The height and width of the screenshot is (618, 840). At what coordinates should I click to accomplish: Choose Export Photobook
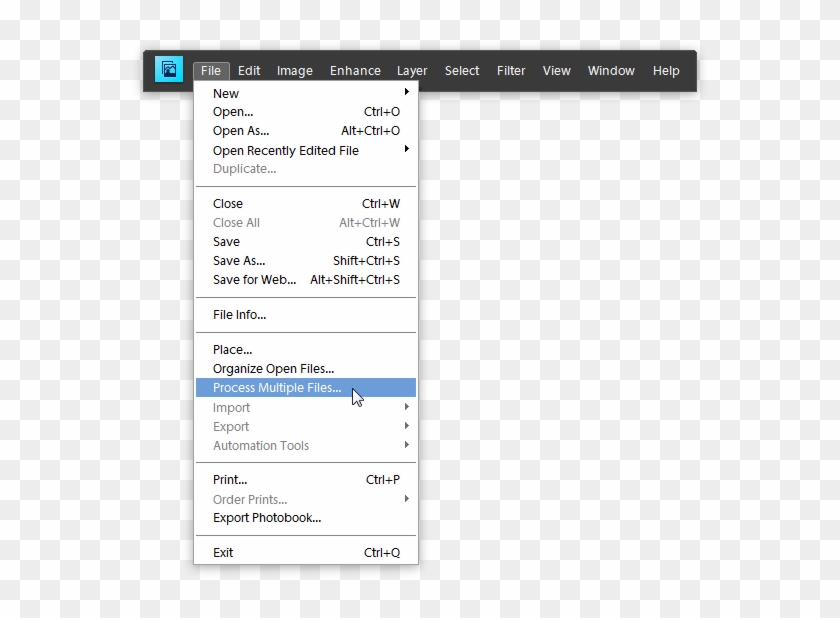(x=266, y=517)
